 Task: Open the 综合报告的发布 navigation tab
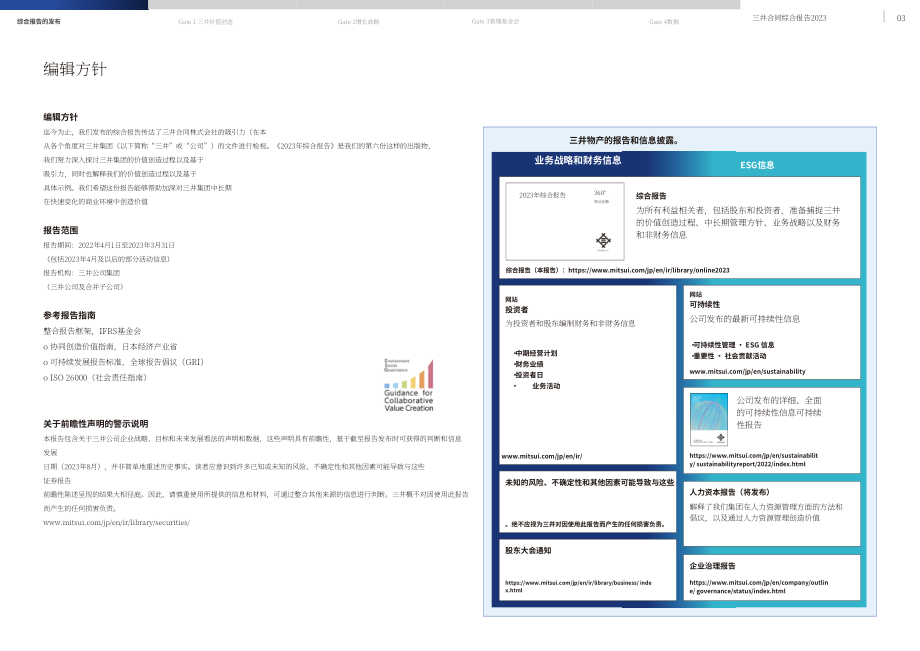click(39, 22)
